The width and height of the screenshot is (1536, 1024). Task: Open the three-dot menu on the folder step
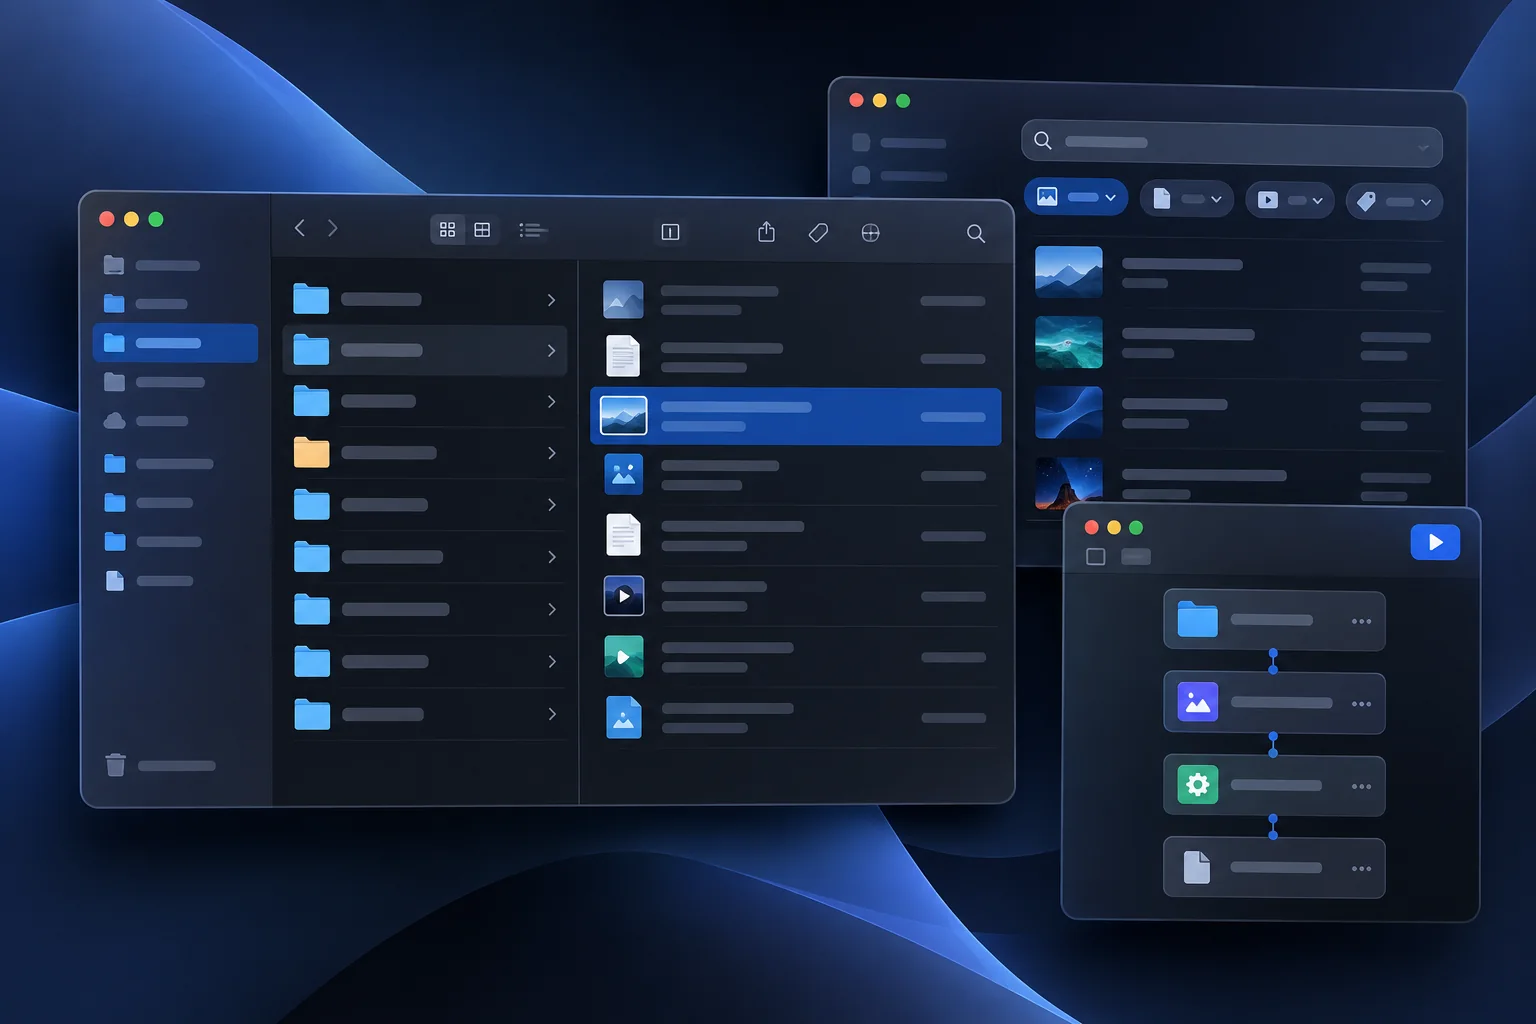pyautogui.click(x=1361, y=621)
